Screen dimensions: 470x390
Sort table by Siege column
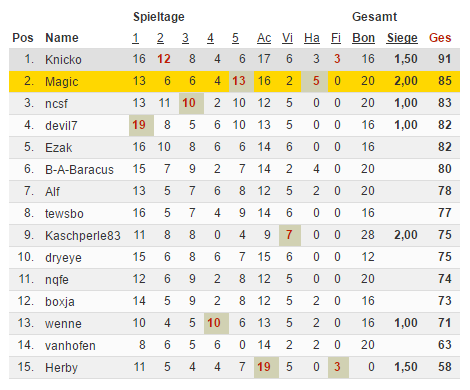point(402,38)
